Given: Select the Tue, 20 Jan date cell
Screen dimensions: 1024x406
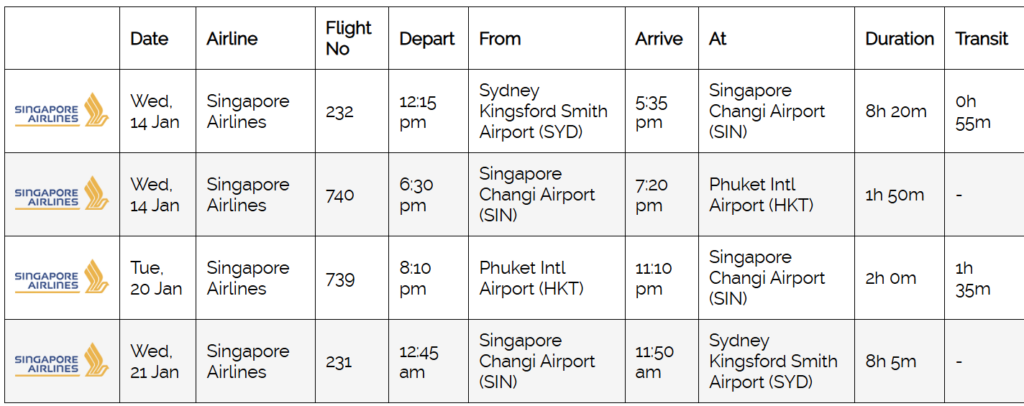Looking at the screenshot, I should pyautogui.click(x=155, y=278).
